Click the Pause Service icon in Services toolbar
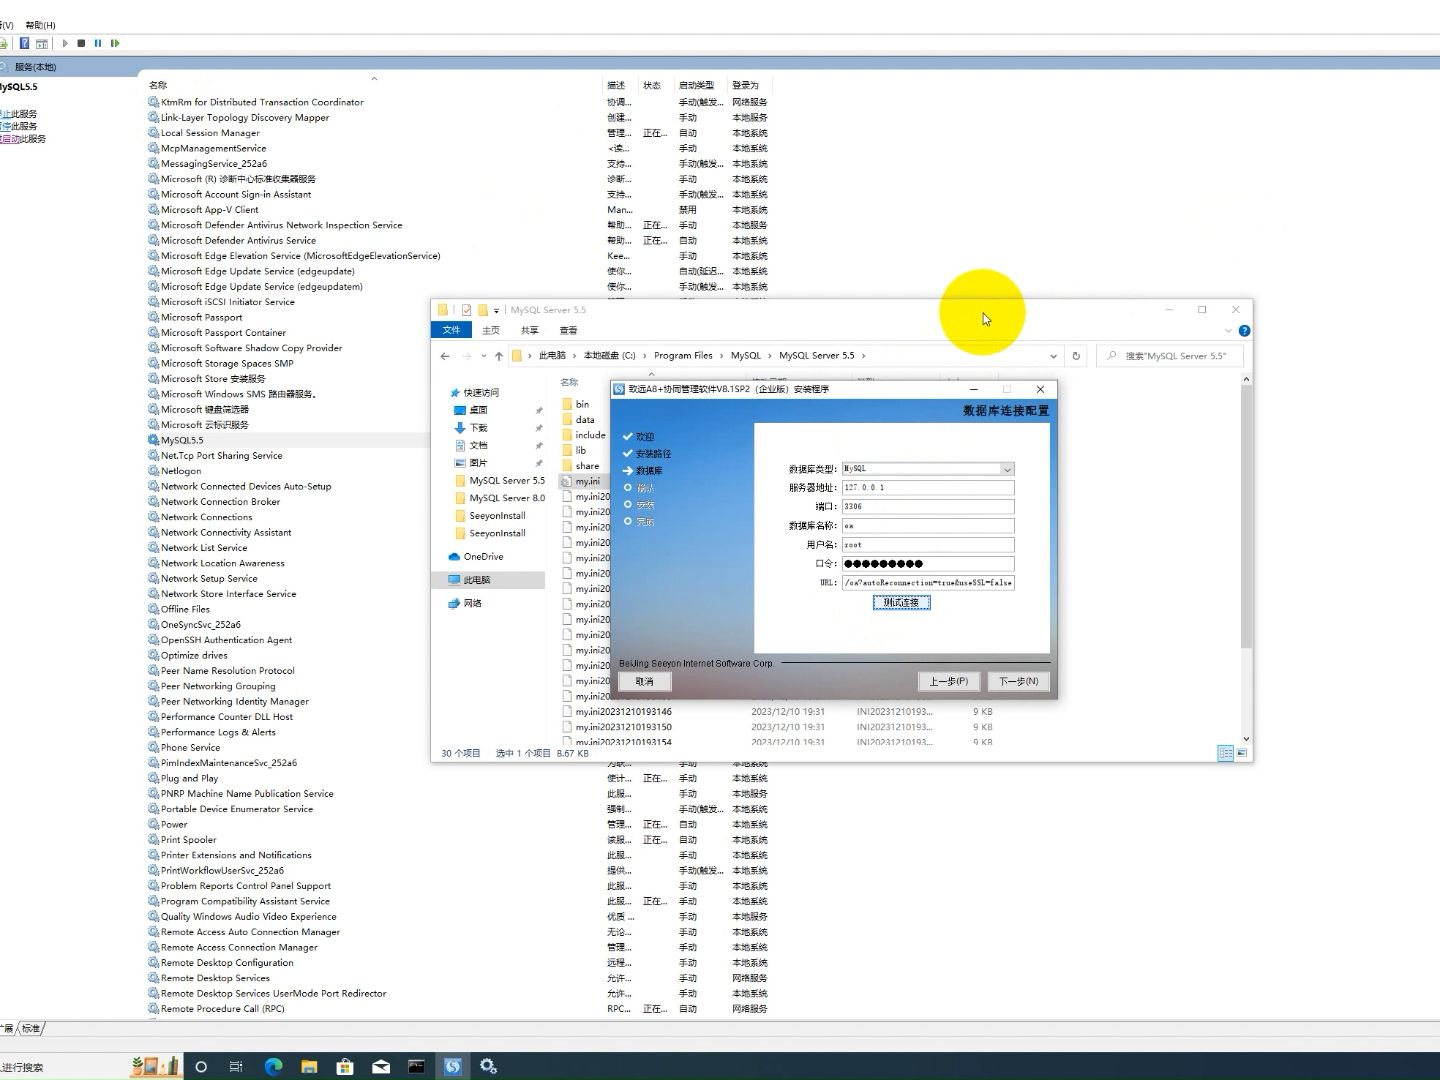The width and height of the screenshot is (1440, 1080). [x=98, y=43]
